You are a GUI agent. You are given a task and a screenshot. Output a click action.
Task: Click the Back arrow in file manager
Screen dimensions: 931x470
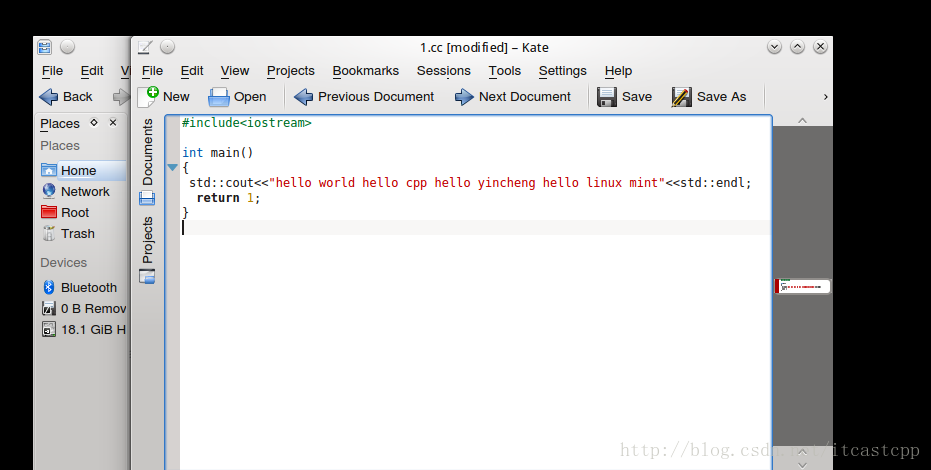(49, 97)
